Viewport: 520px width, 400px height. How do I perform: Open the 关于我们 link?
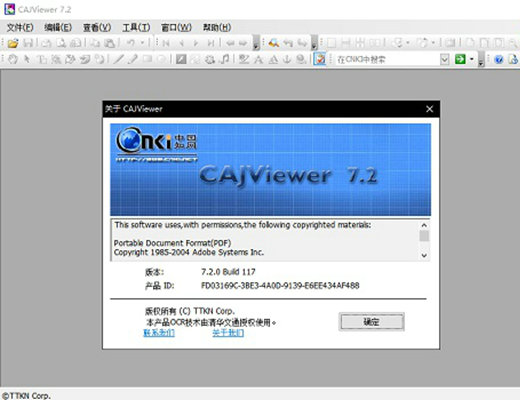pyautogui.click(x=228, y=333)
